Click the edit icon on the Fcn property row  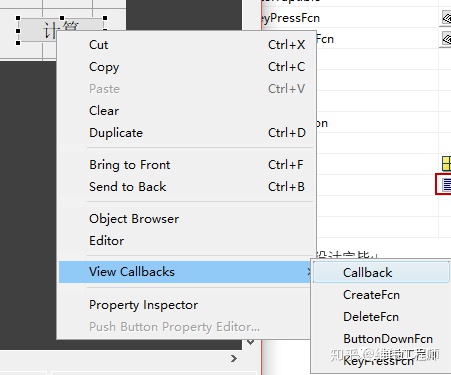pos(446,39)
